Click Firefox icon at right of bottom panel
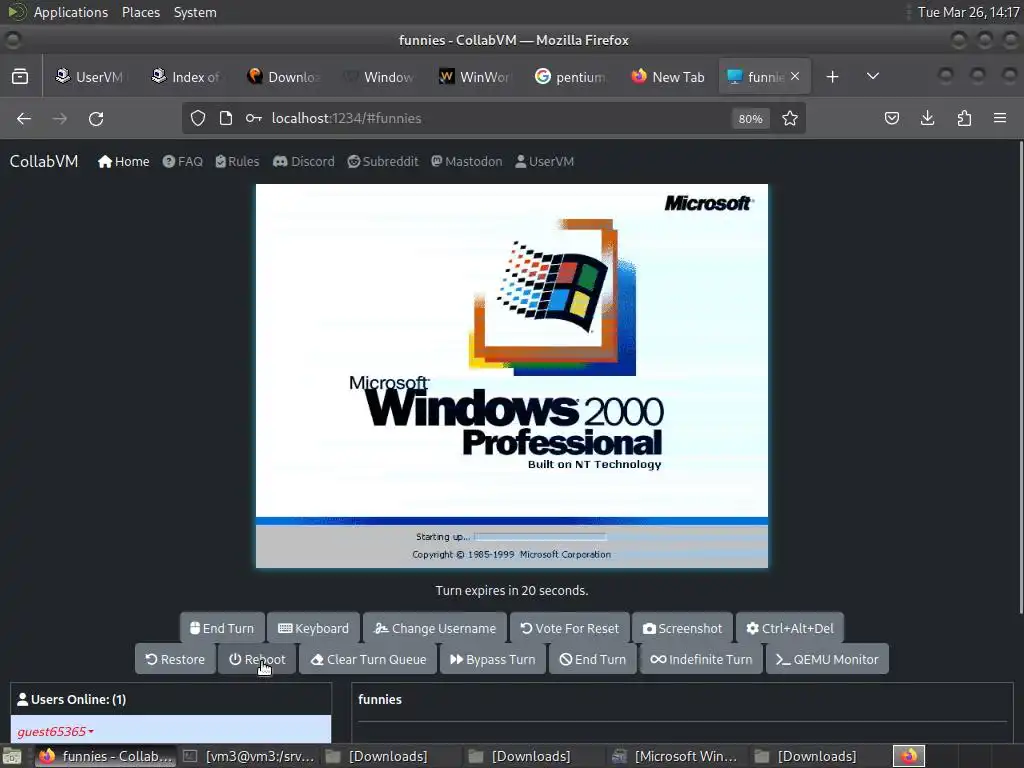This screenshot has height=768, width=1024. point(909,756)
